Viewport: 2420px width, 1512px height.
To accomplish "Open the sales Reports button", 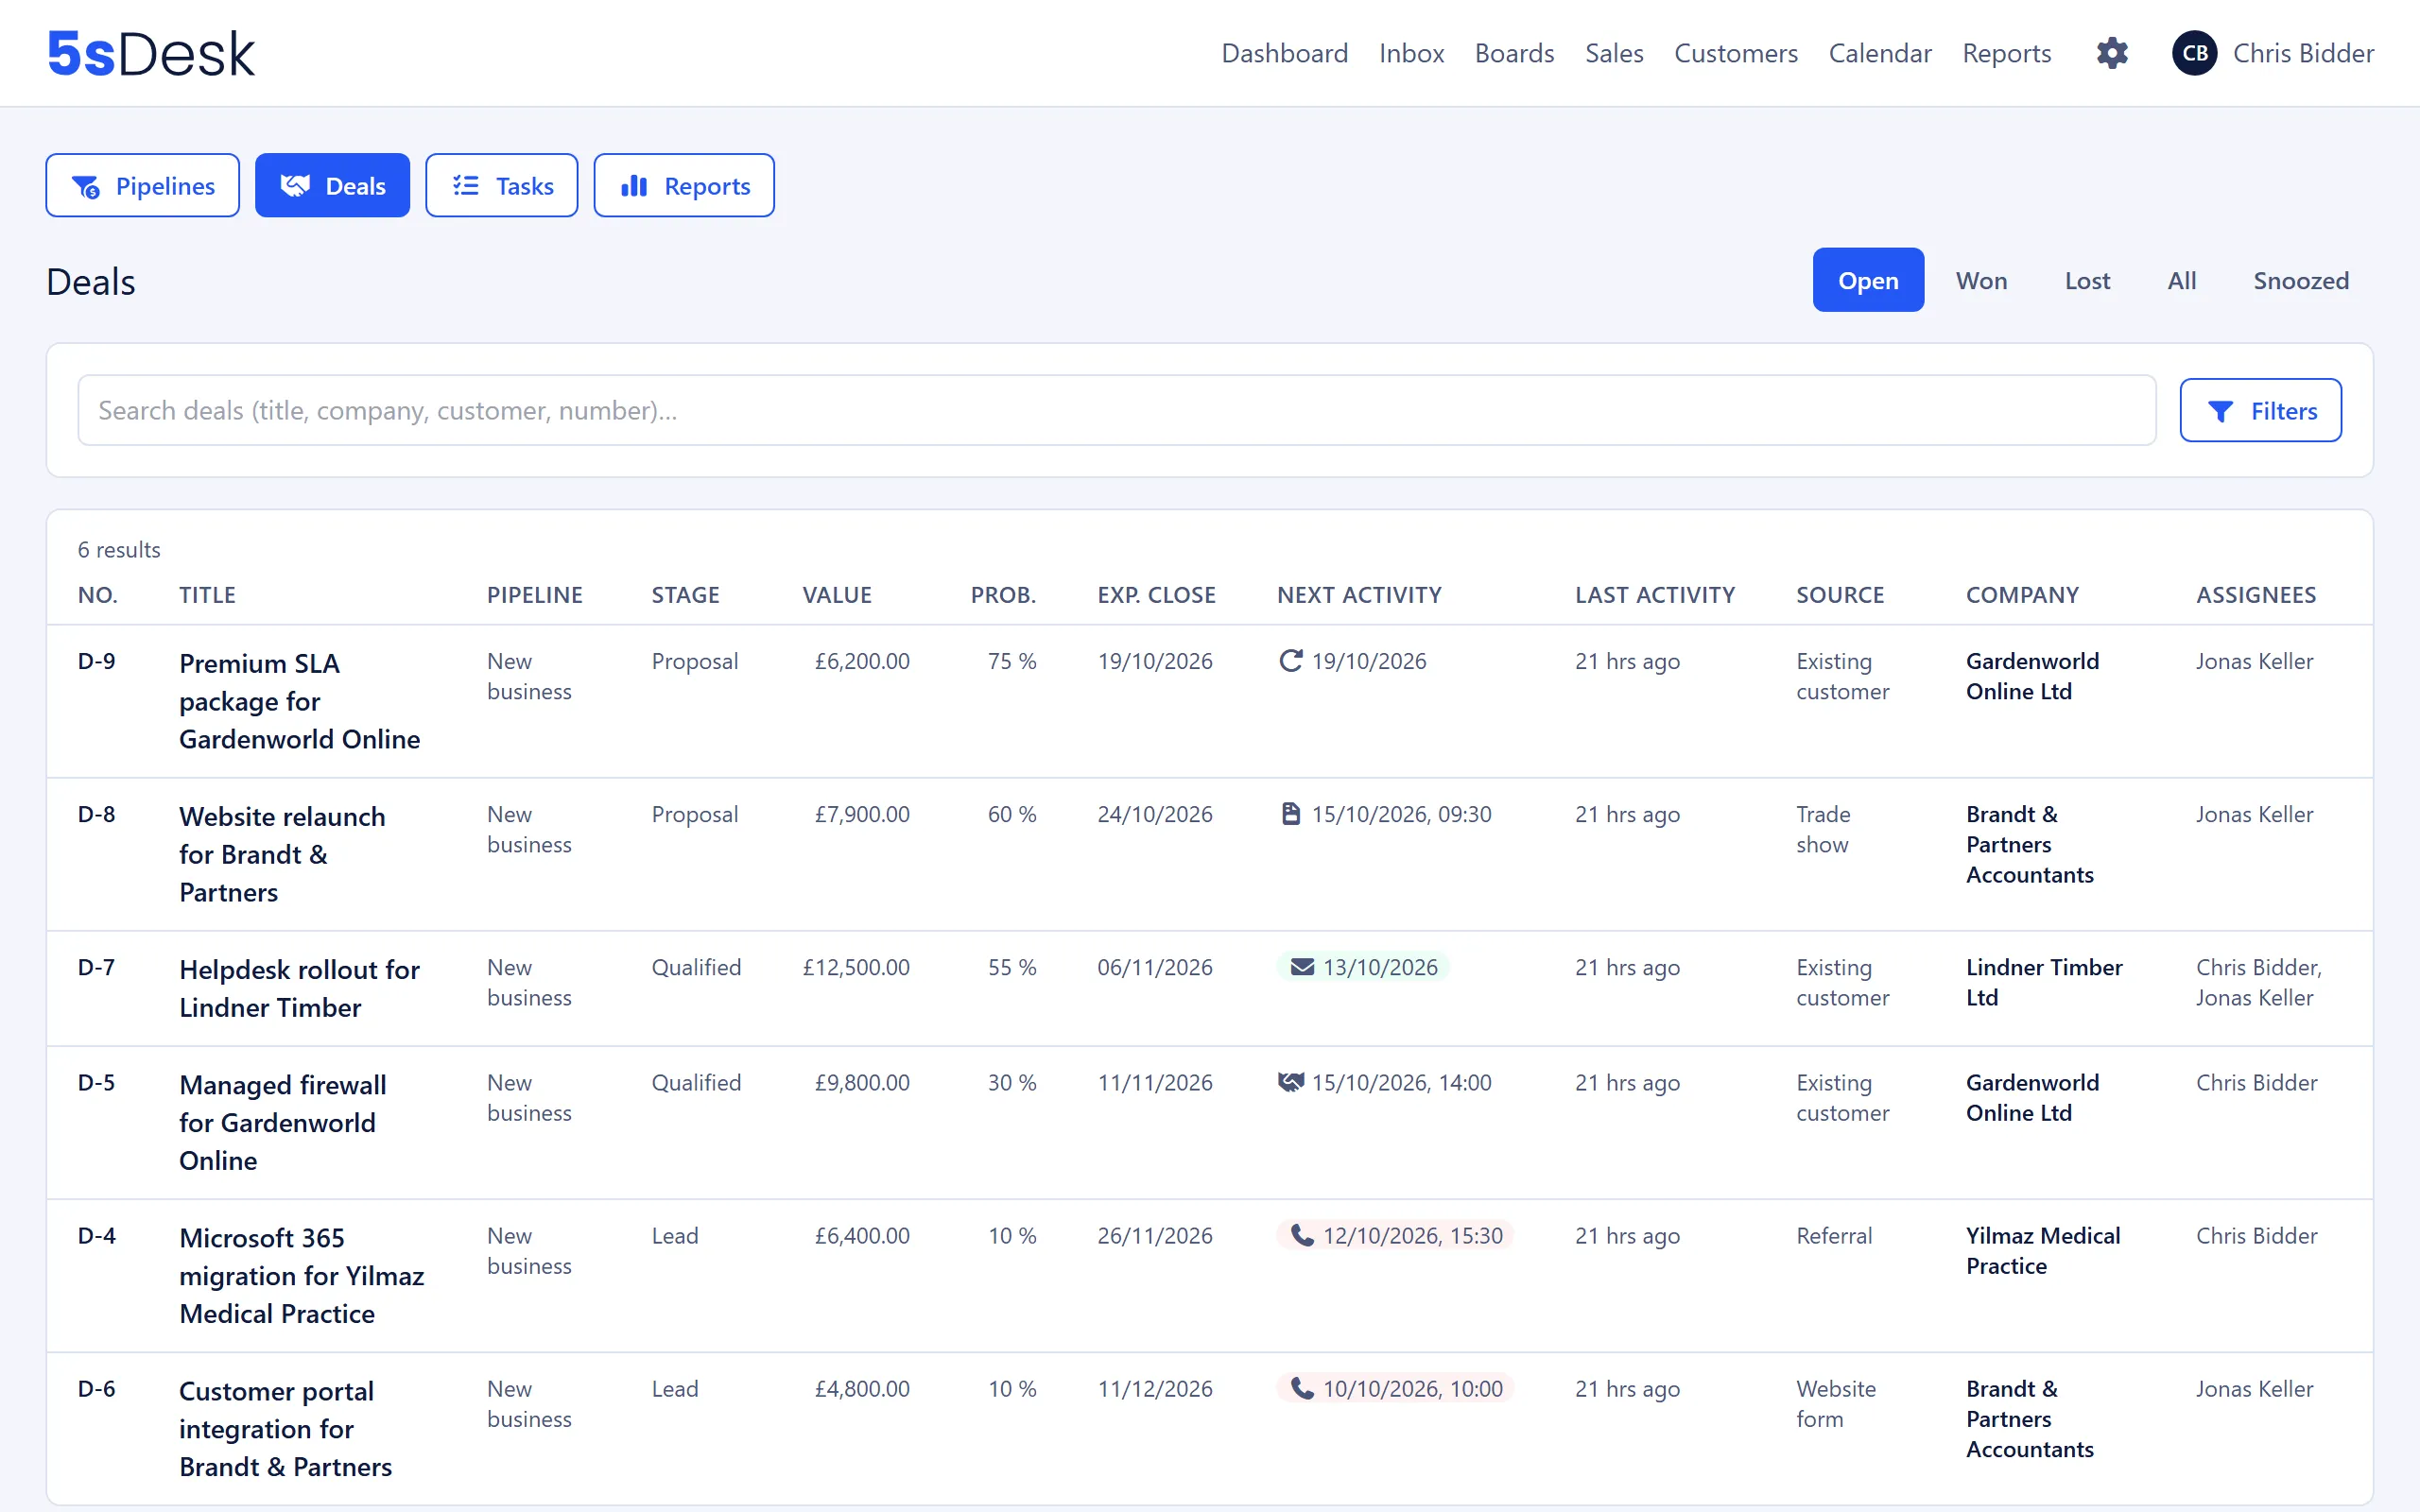I will pyautogui.click(x=684, y=185).
